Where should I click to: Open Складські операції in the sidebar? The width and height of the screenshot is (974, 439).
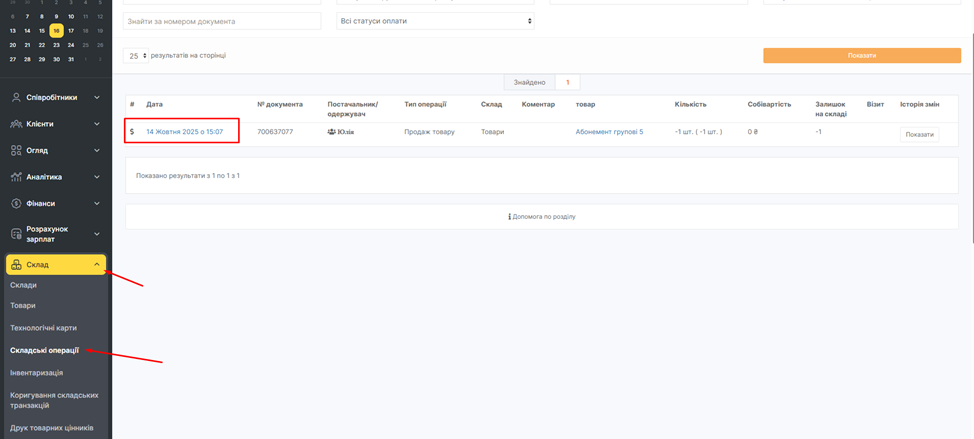[x=44, y=350]
